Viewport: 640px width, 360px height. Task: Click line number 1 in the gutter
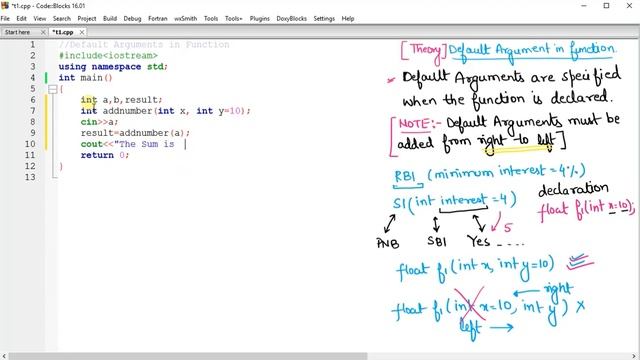click(x=33, y=44)
